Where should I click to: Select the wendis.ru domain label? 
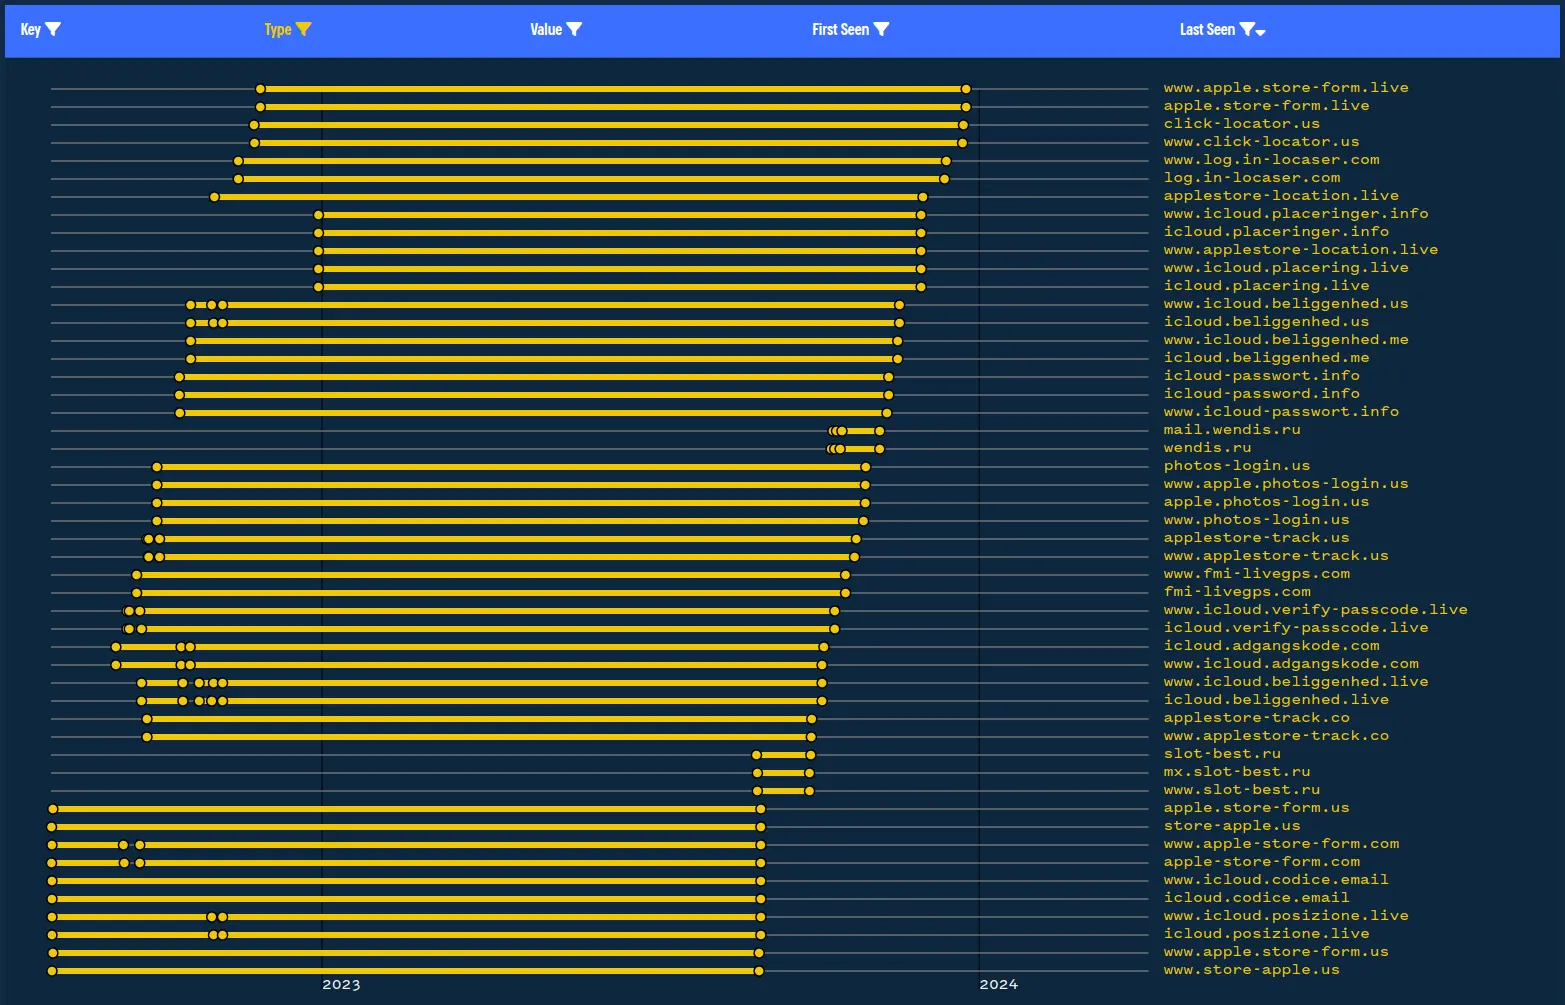coord(1208,448)
